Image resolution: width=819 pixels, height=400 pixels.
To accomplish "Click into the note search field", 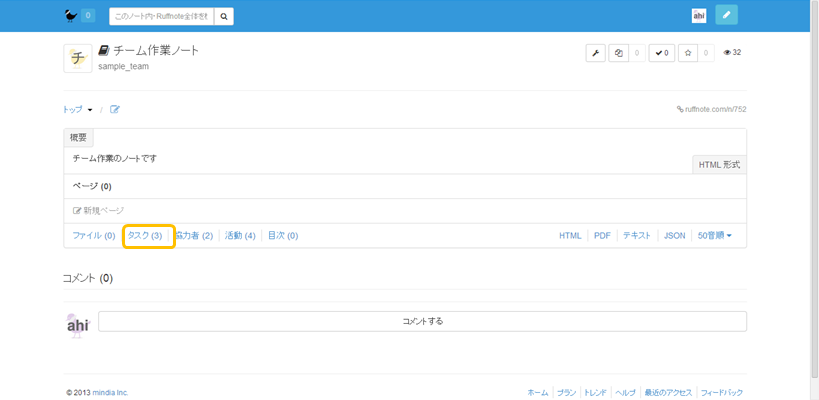I will 161,16.
